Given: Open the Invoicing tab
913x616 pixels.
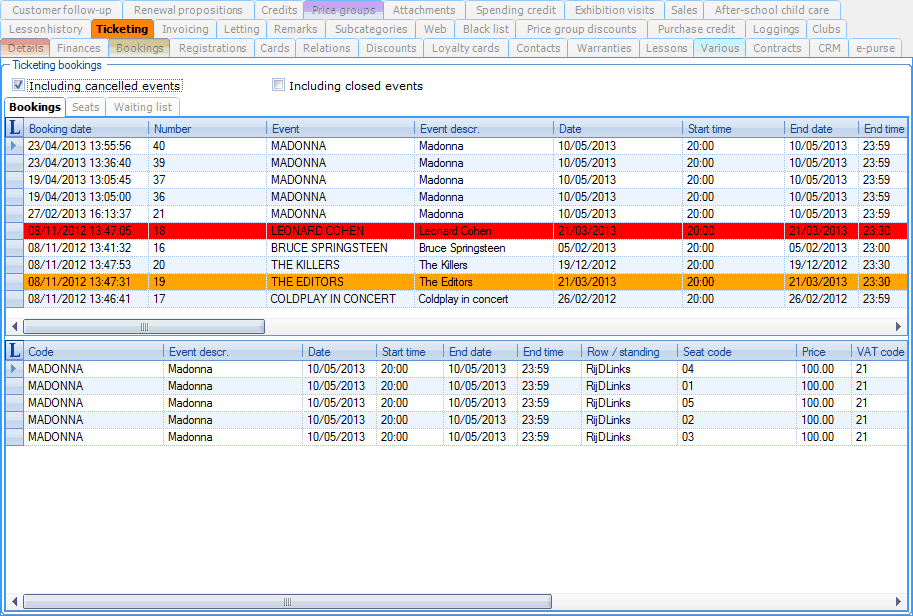Looking at the screenshot, I should click(x=185, y=29).
